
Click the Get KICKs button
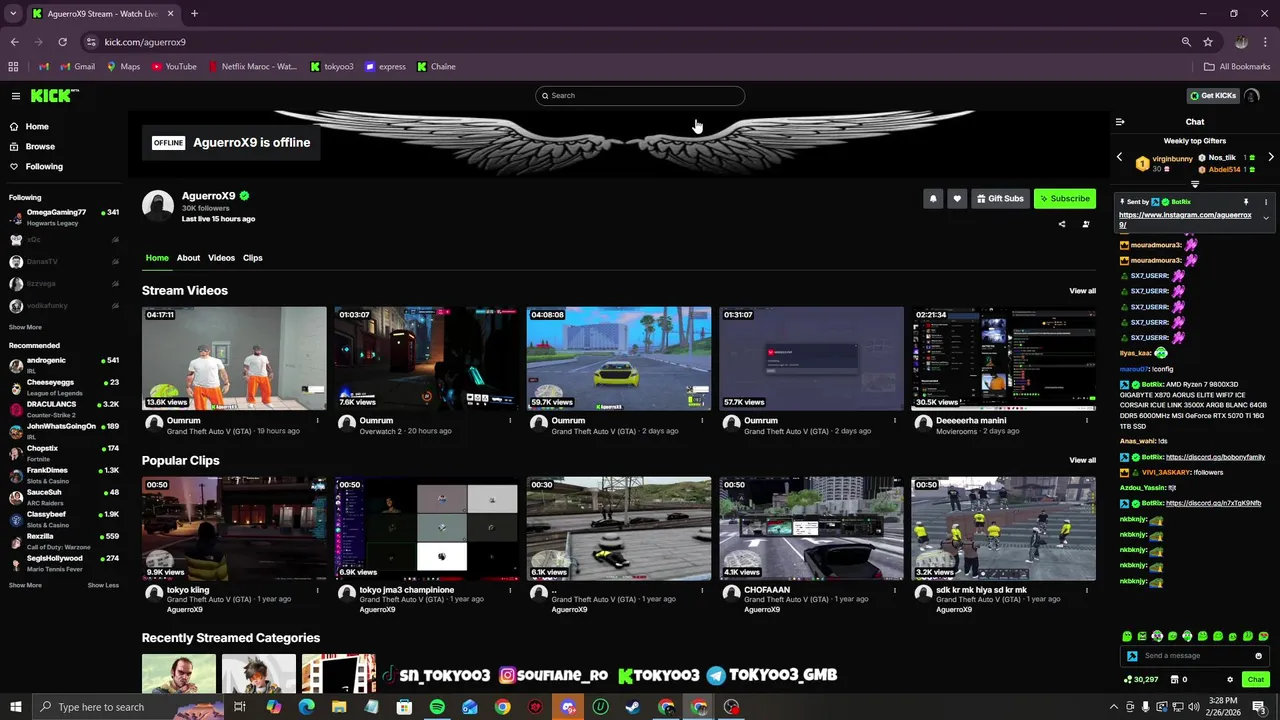point(1213,96)
